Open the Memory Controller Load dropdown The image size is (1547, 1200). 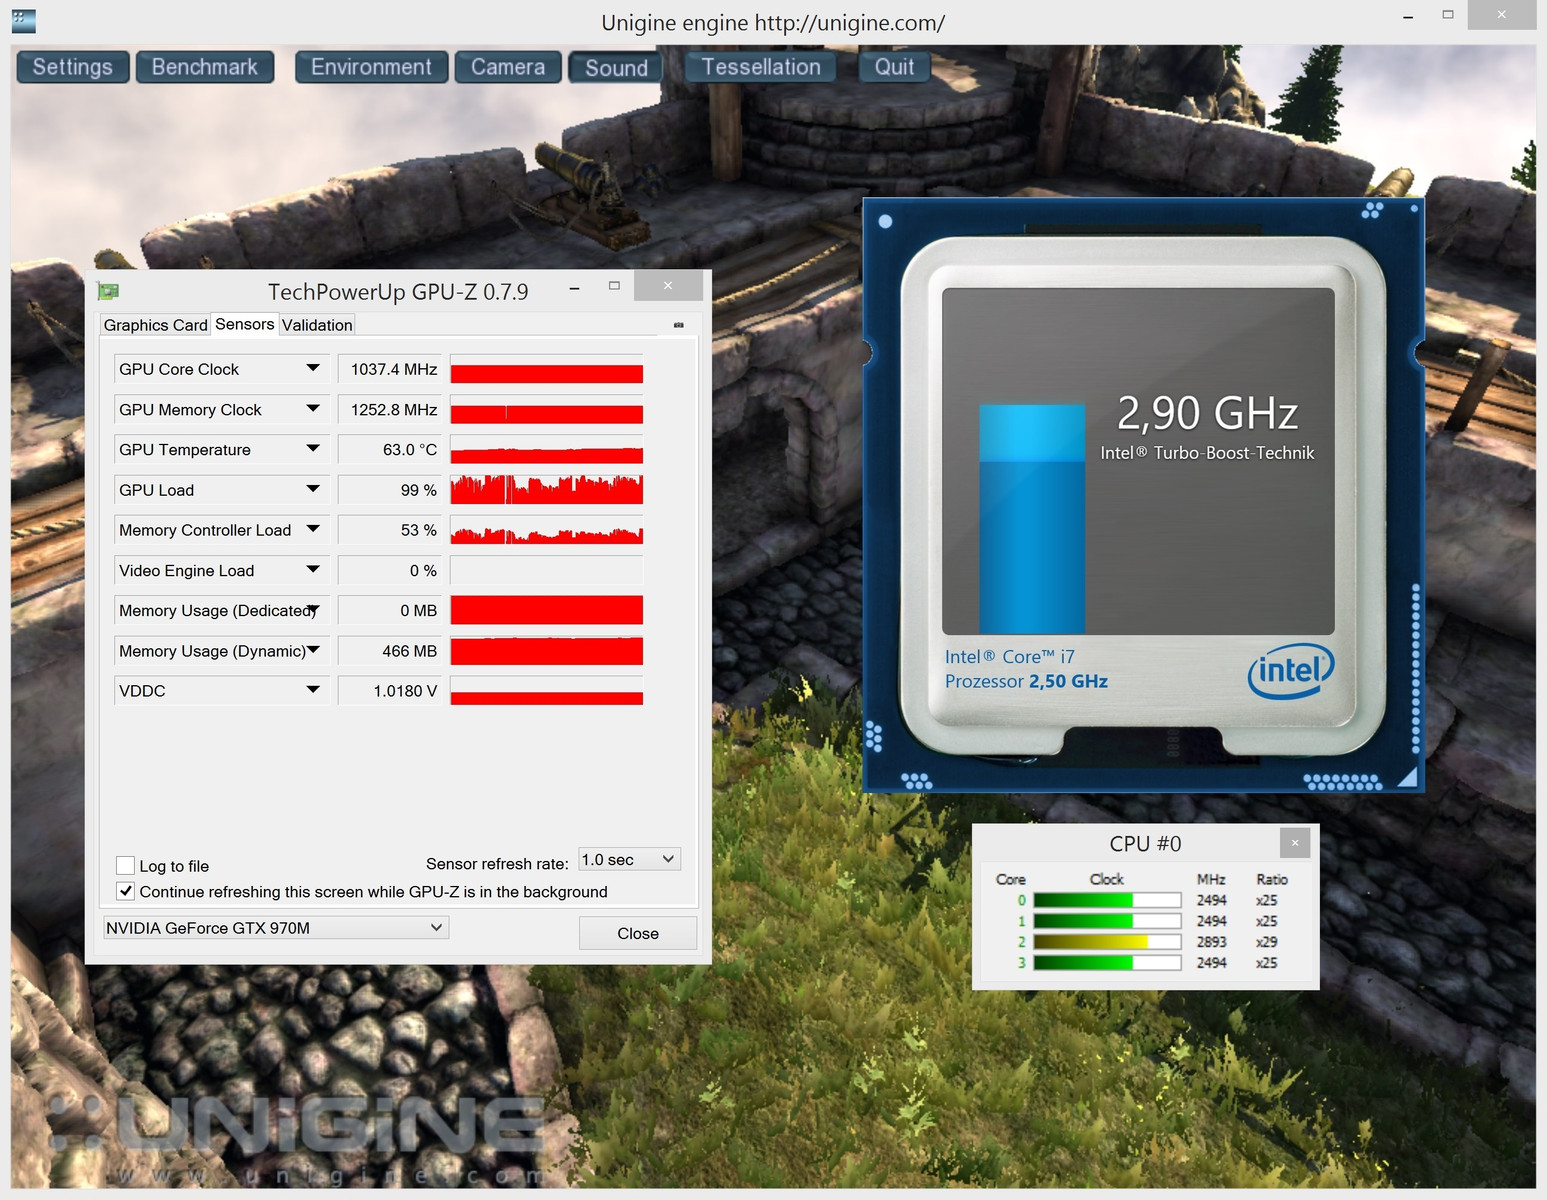click(x=313, y=529)
